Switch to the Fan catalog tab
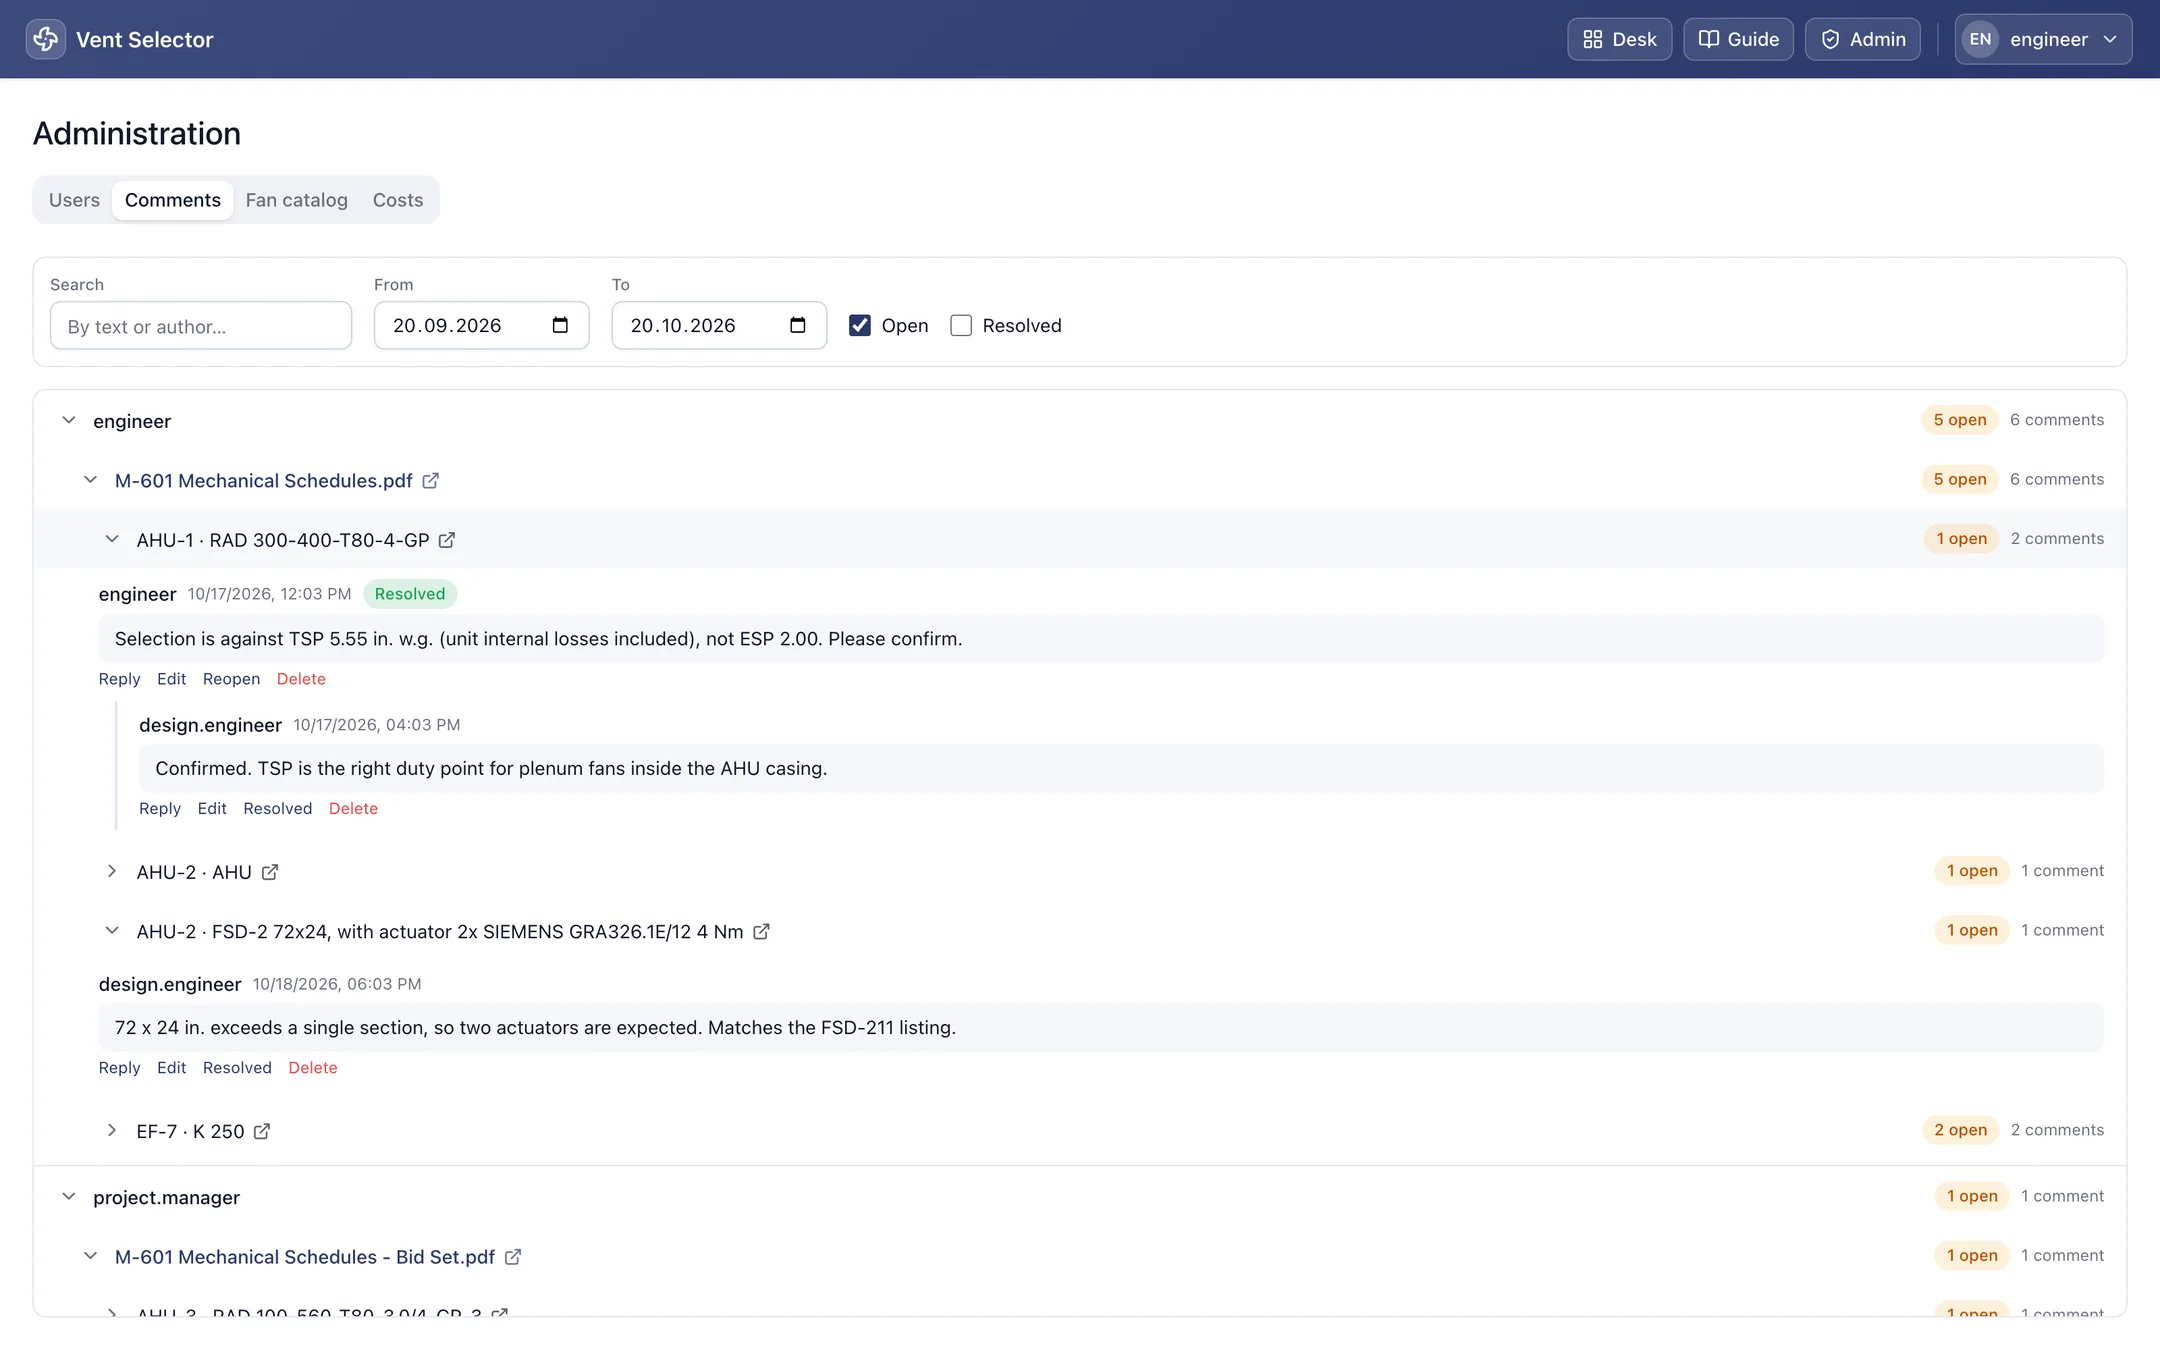 [x=297, y=200]
